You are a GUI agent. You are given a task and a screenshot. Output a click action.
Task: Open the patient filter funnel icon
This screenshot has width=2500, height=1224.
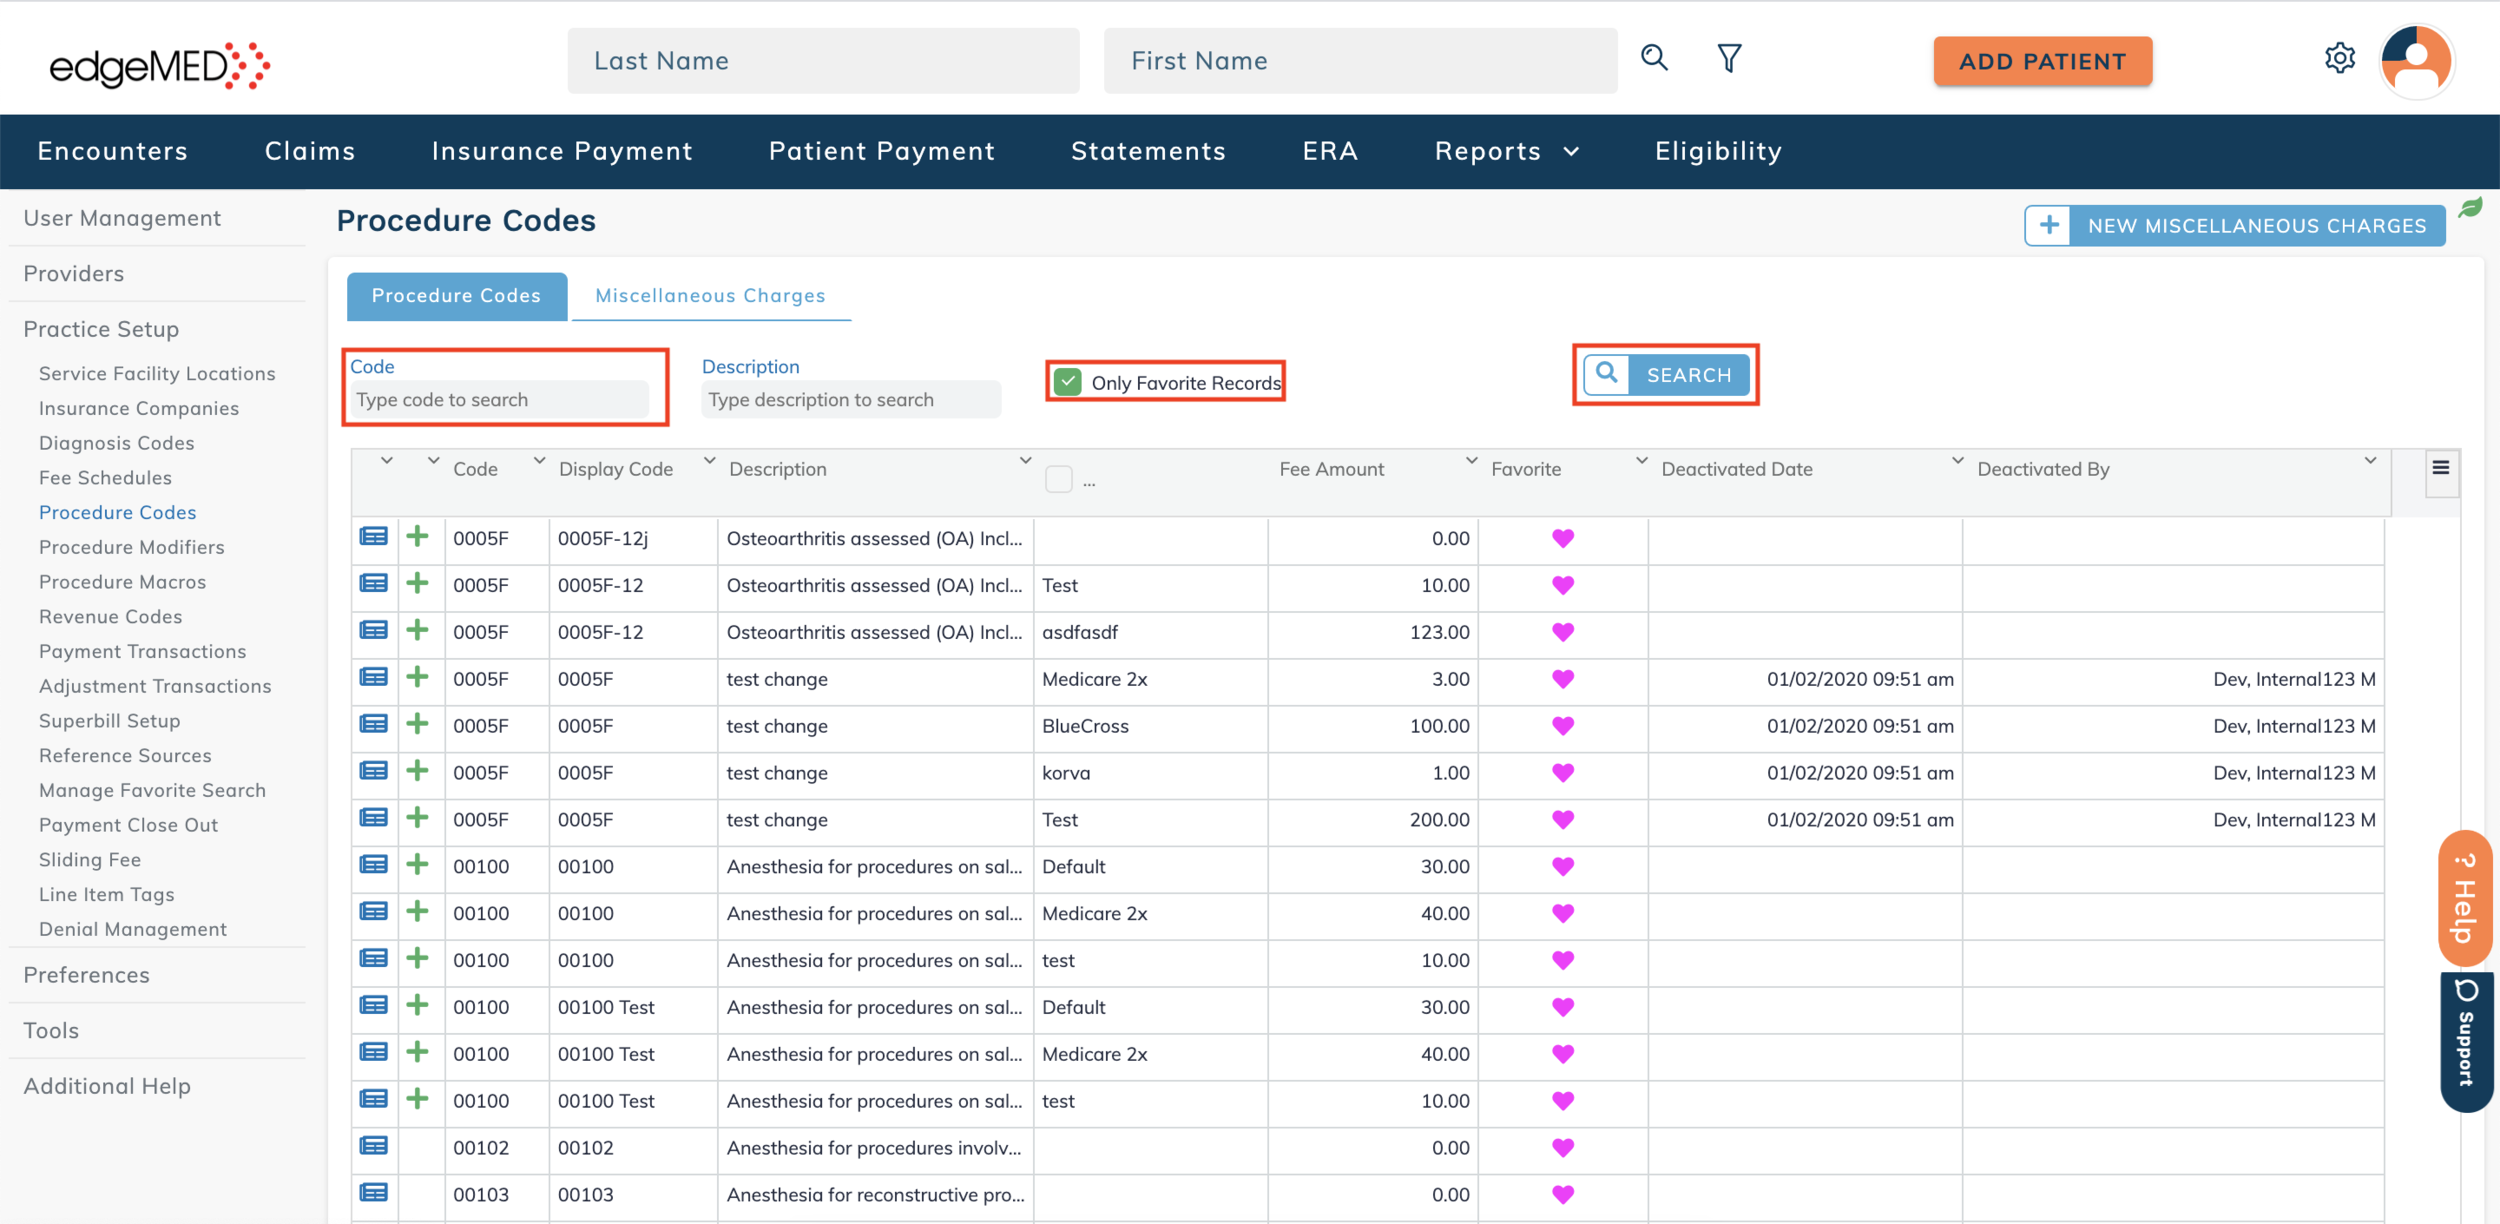(1729, 58)
